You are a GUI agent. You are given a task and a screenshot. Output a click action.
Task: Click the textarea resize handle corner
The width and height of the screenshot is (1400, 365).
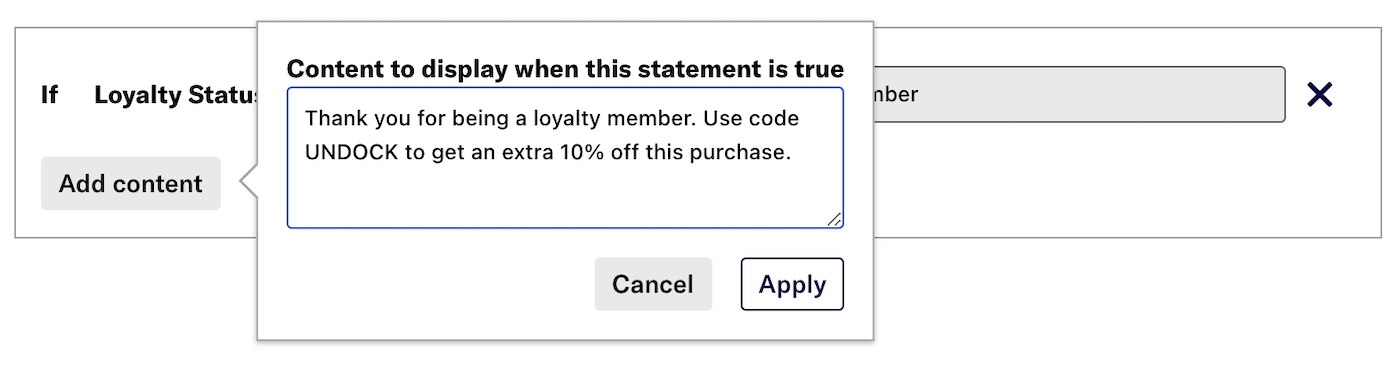[835, 219]
